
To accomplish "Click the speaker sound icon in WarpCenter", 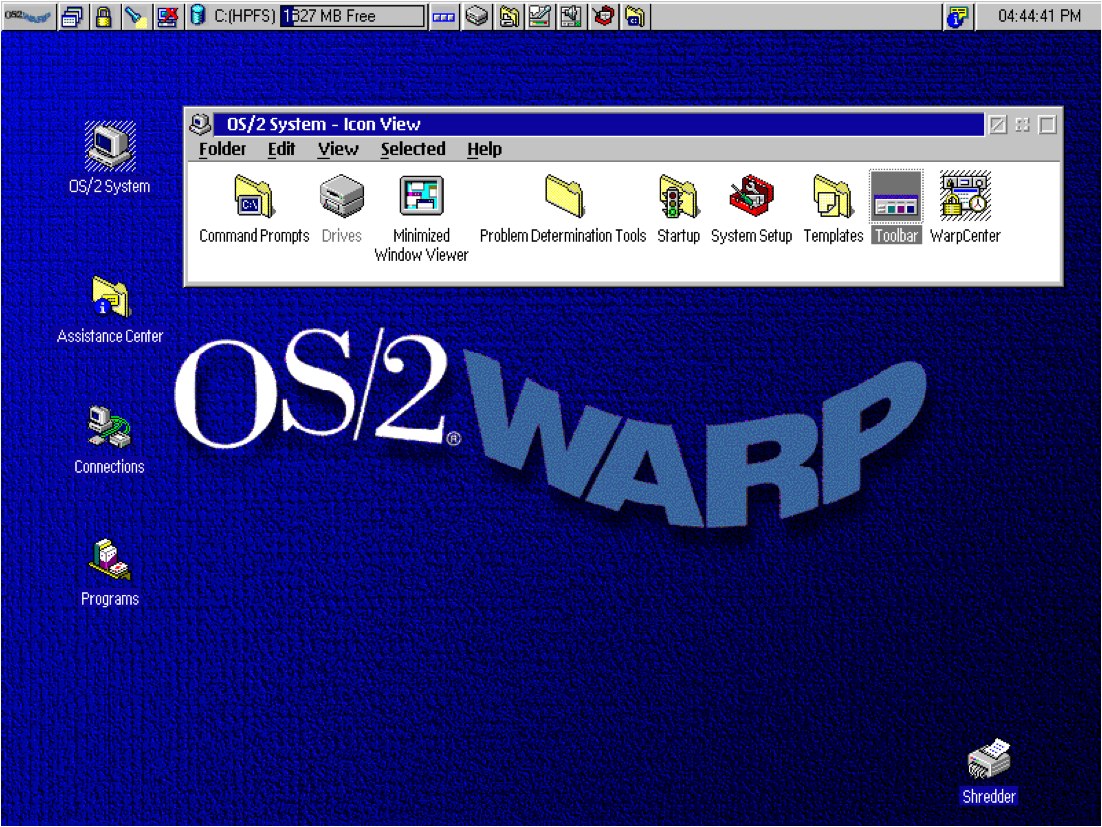I will (x=571, y=15).
